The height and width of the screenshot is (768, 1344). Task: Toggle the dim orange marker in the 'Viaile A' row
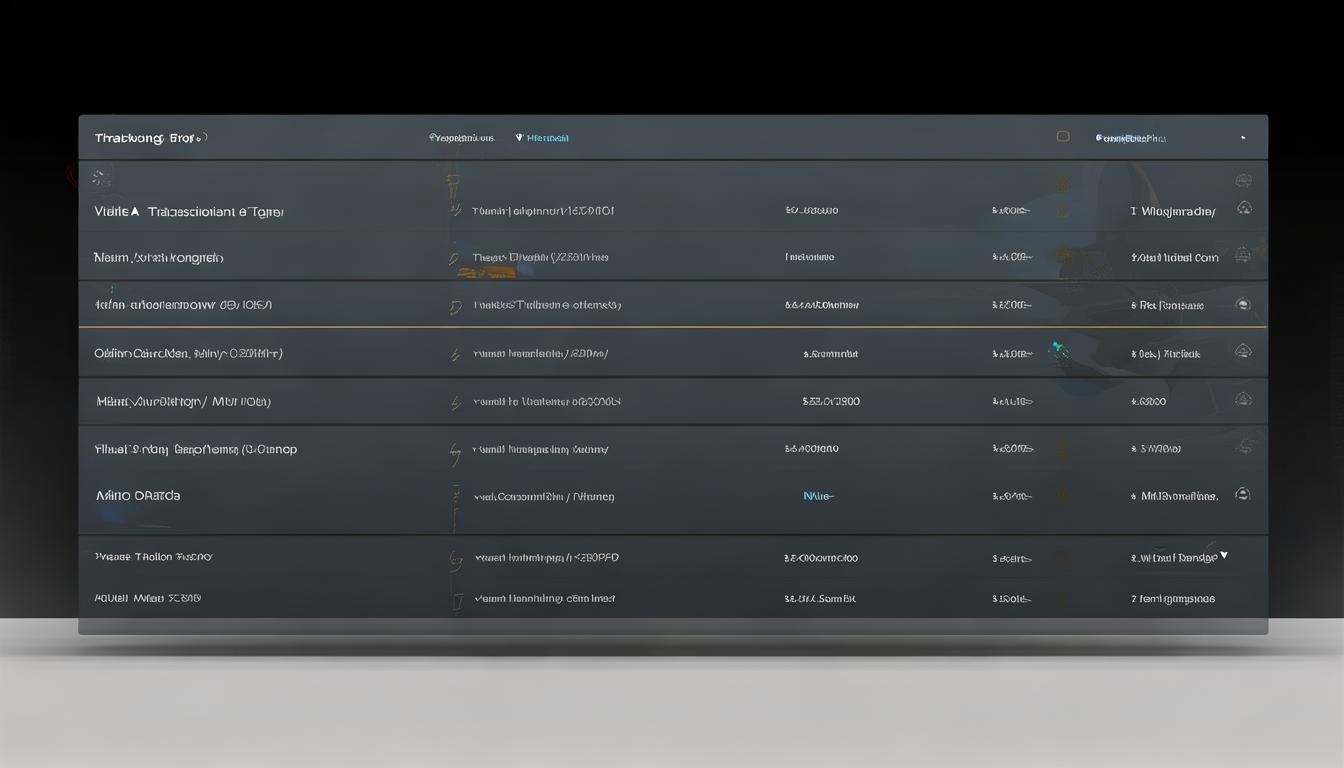point(1063,210)
